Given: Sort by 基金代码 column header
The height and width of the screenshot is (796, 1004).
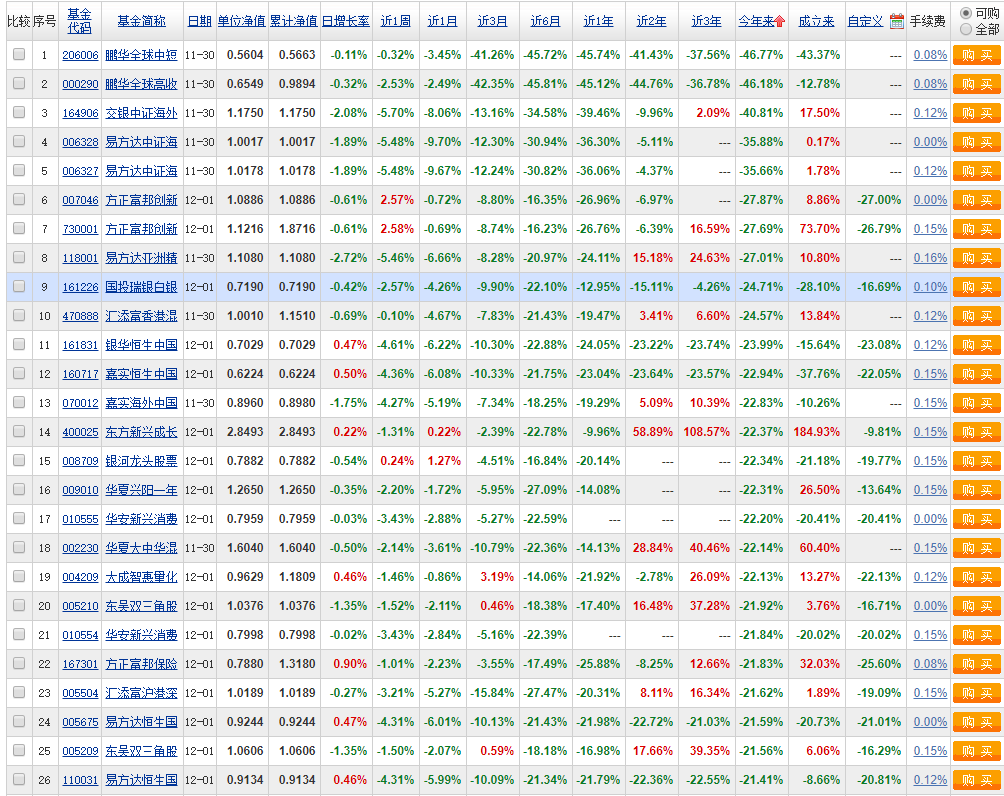Looking at the screenshot, I should click(79, 21).
